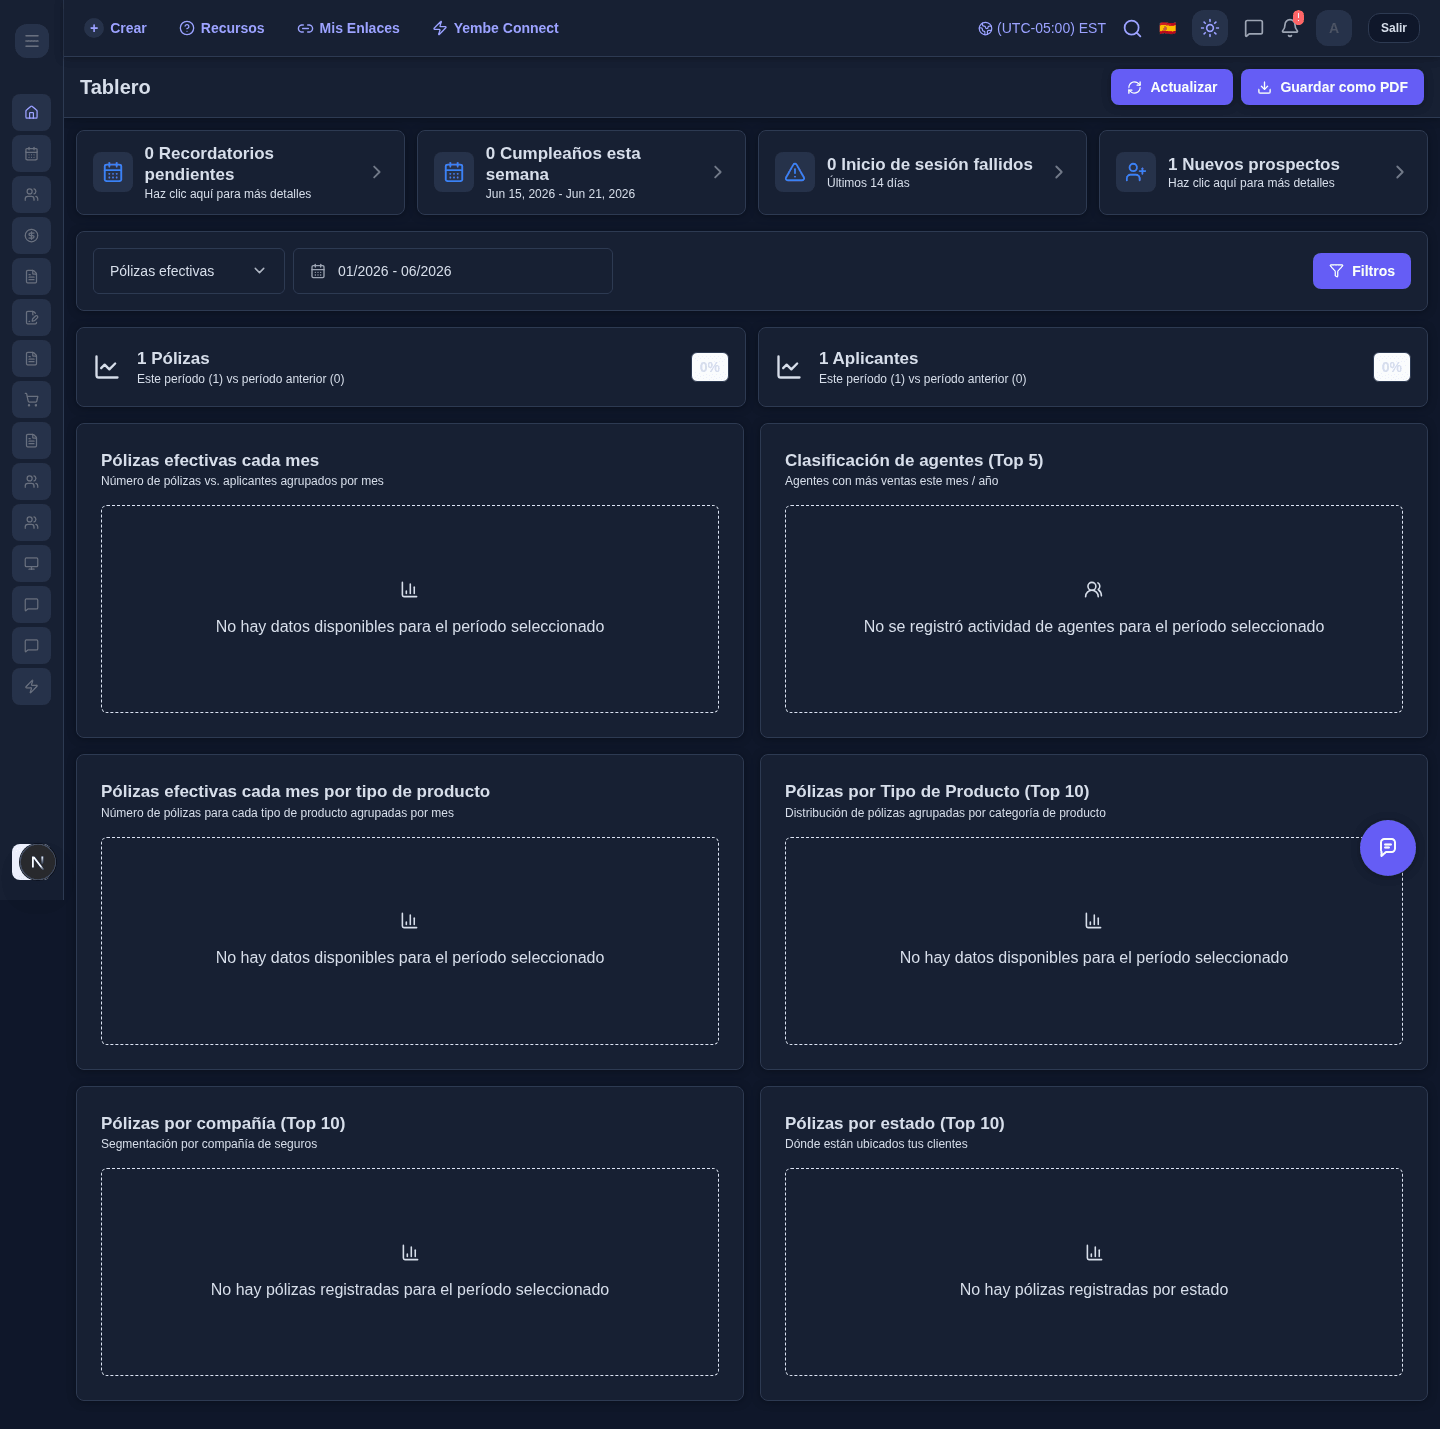Click 'Pólizas por compañía (Top 10)' heading
Screen dimensions: 1440x1429
pyautogui.click(x=223, y=1123)
